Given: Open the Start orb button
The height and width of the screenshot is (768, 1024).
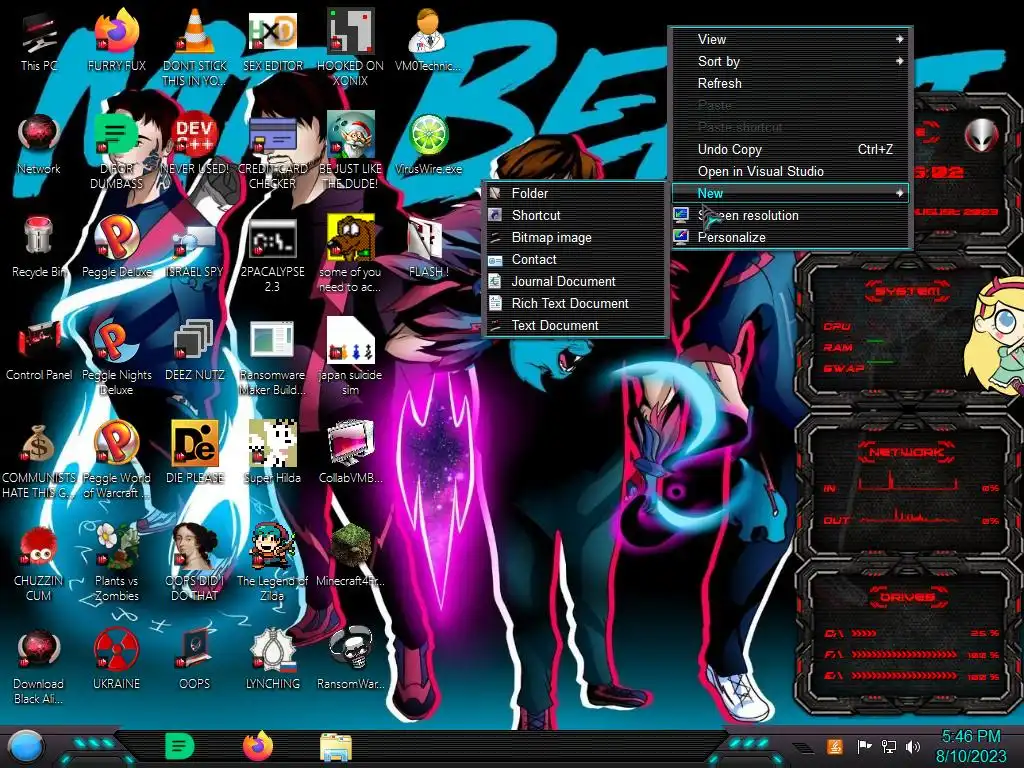Looking at the screenshot, I should click(x=26, y=746).
